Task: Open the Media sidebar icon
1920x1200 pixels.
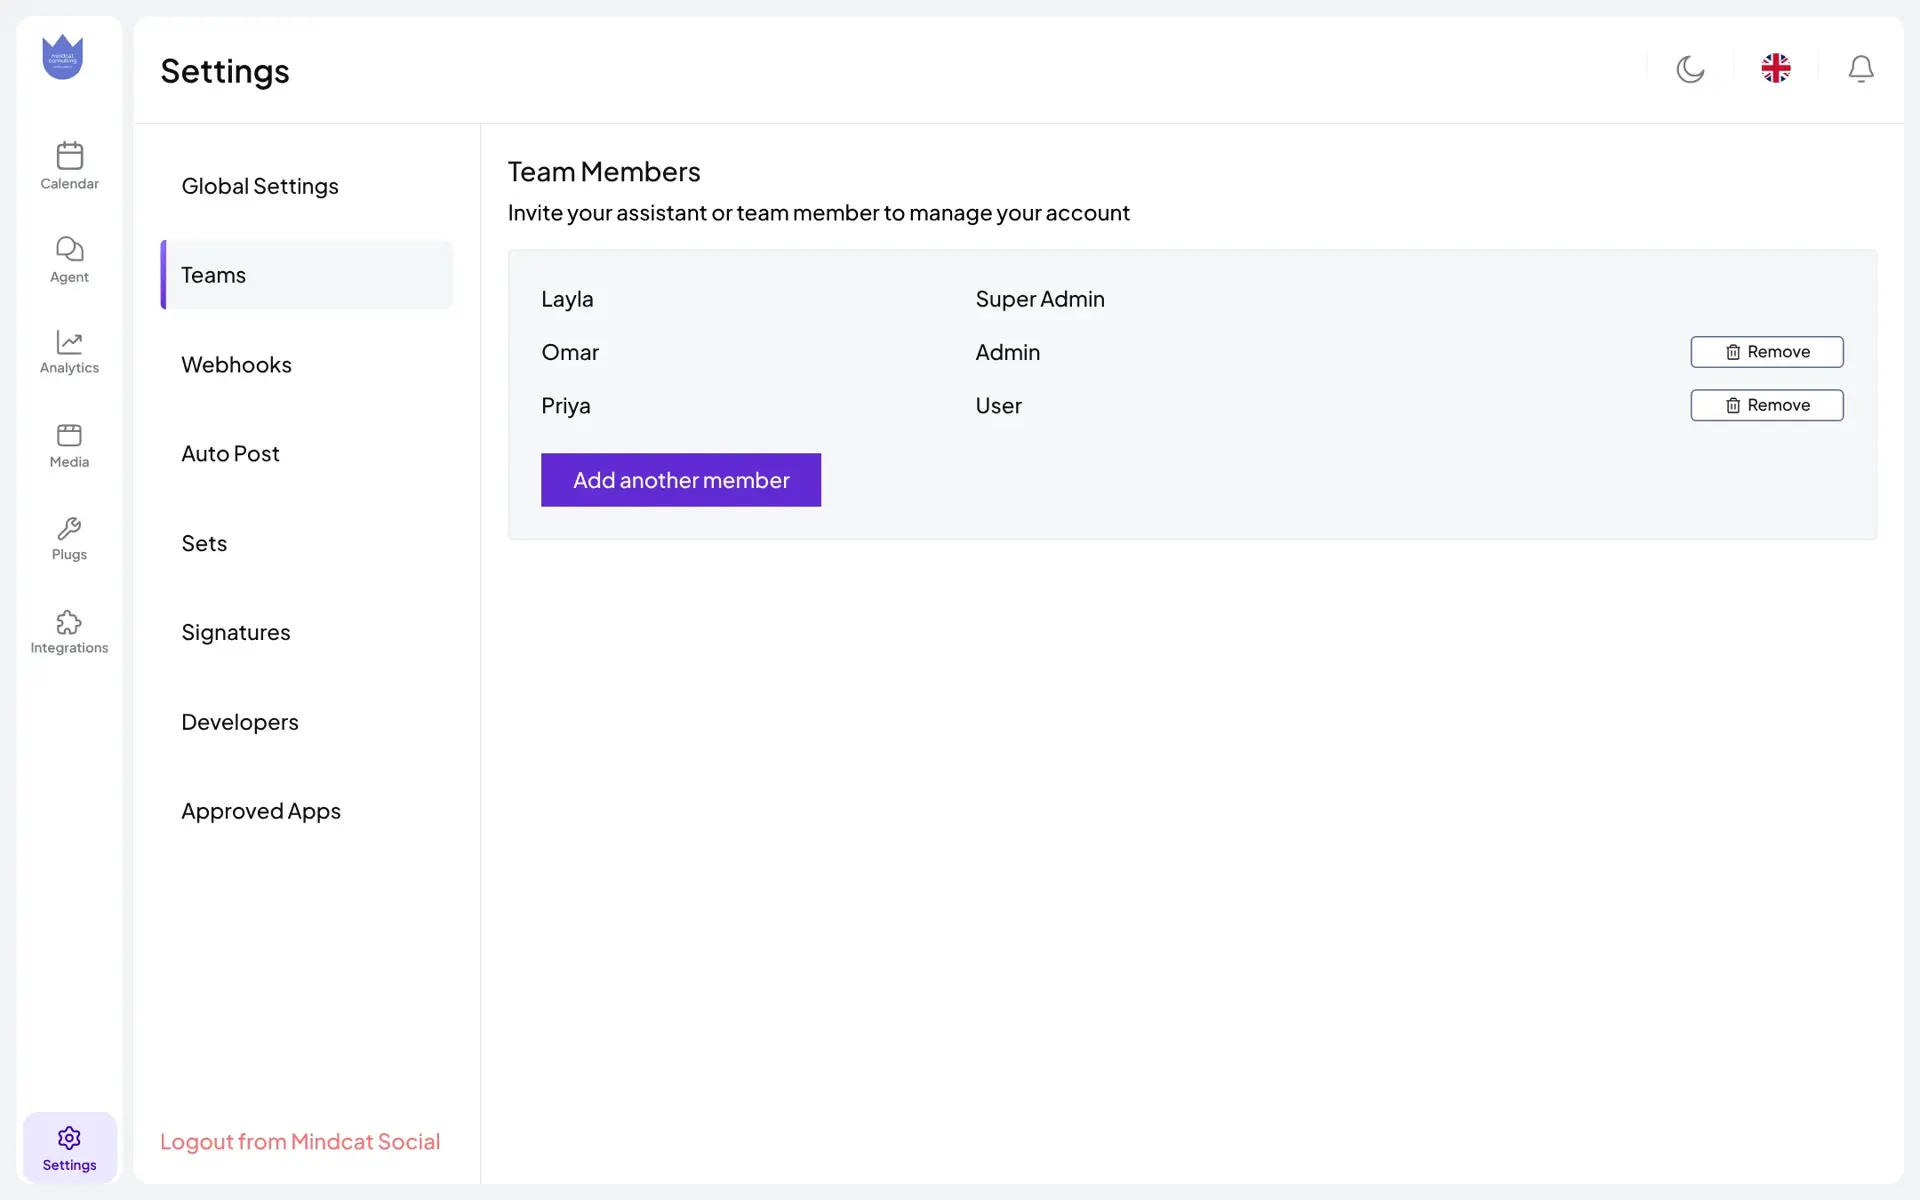Action: (69, 446)
